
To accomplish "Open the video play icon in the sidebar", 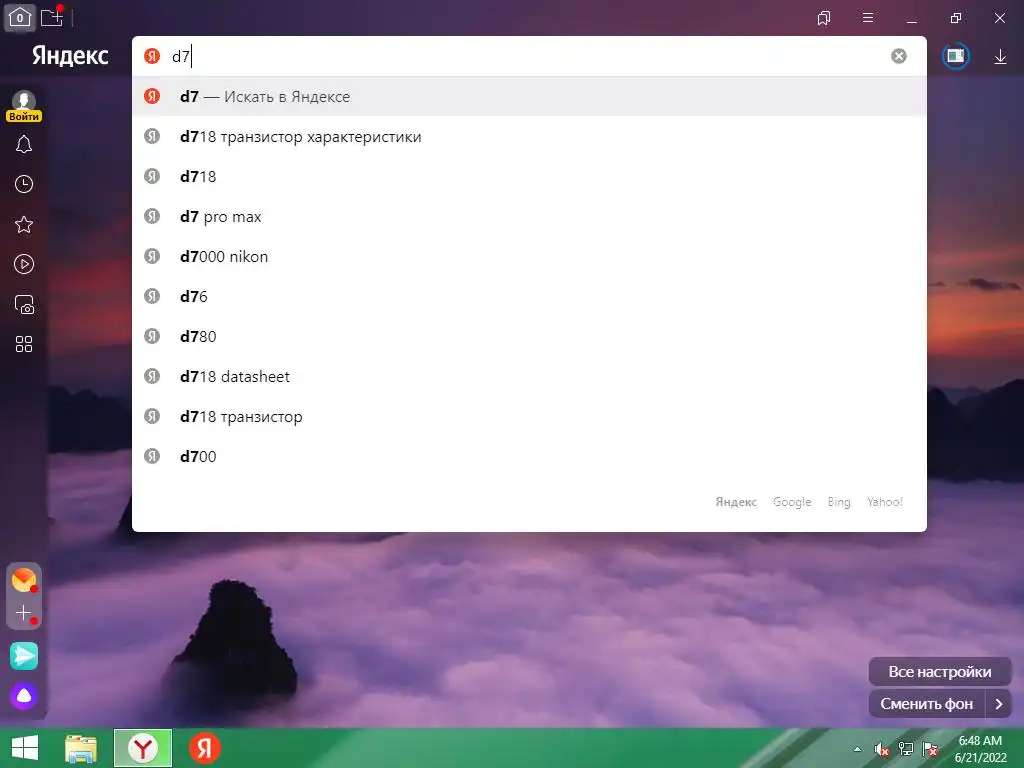I will coord(24,264).
